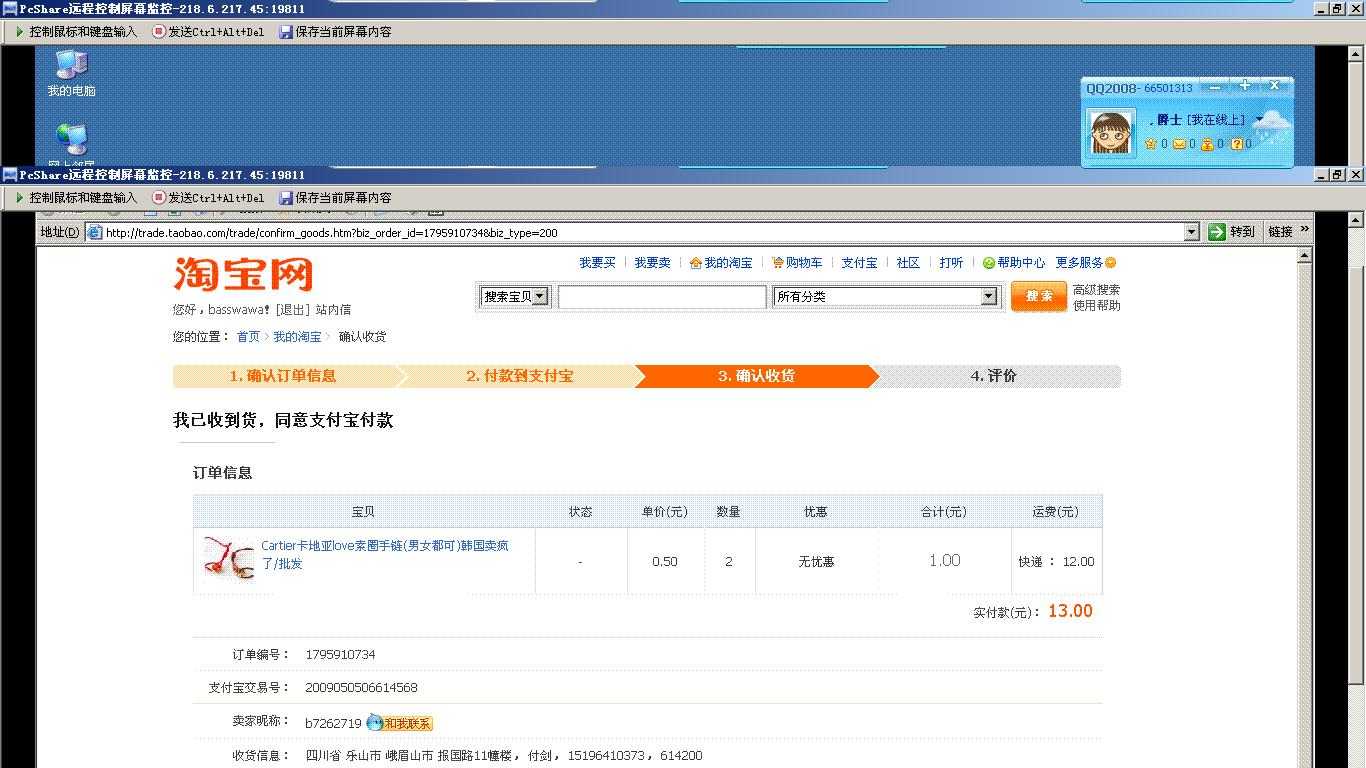Click the [退出] logout link

pyautogui.click(x=293, y=310)
